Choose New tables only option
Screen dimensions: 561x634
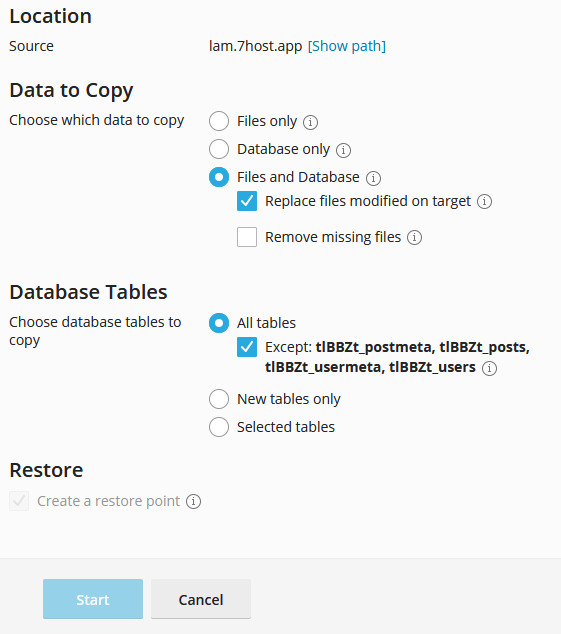[219, 399]
